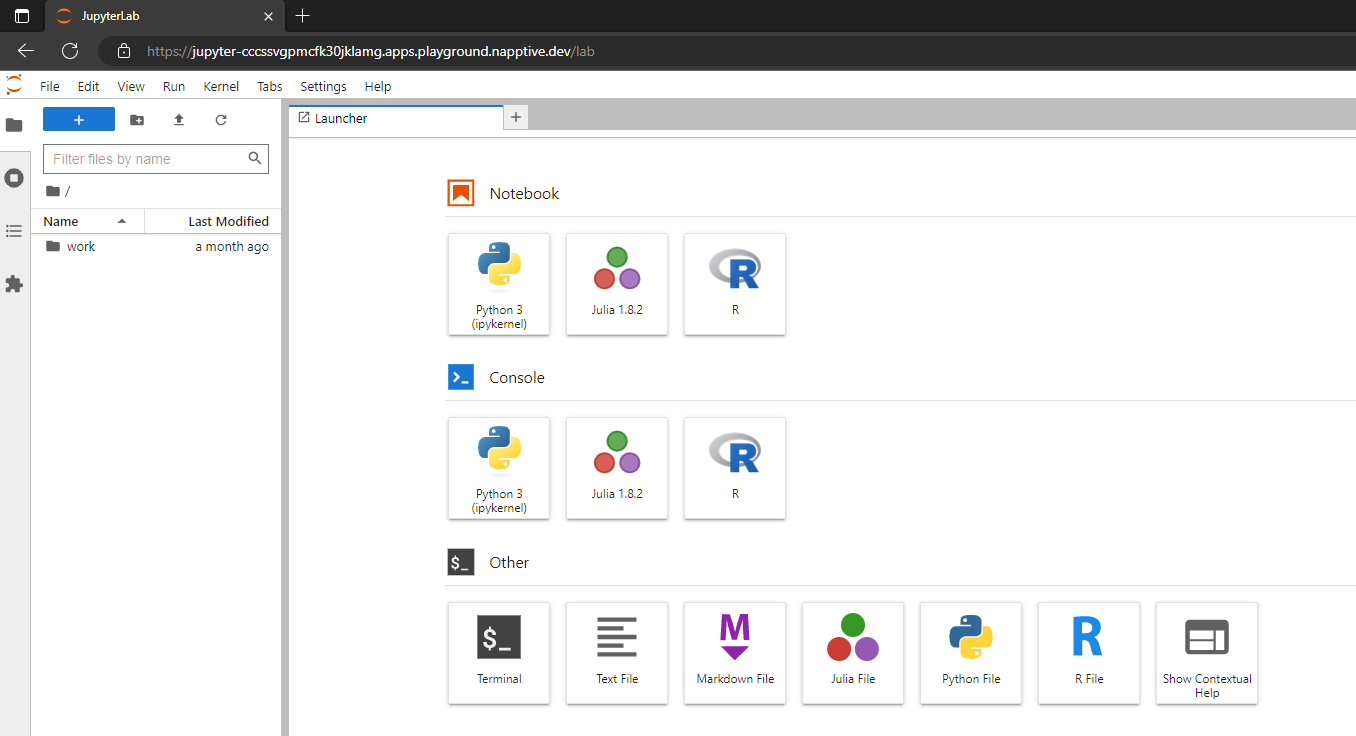The height and width of the screenshot is (736, 1356).
Task: View site information lock icon
Action: (x=124, y=51)
